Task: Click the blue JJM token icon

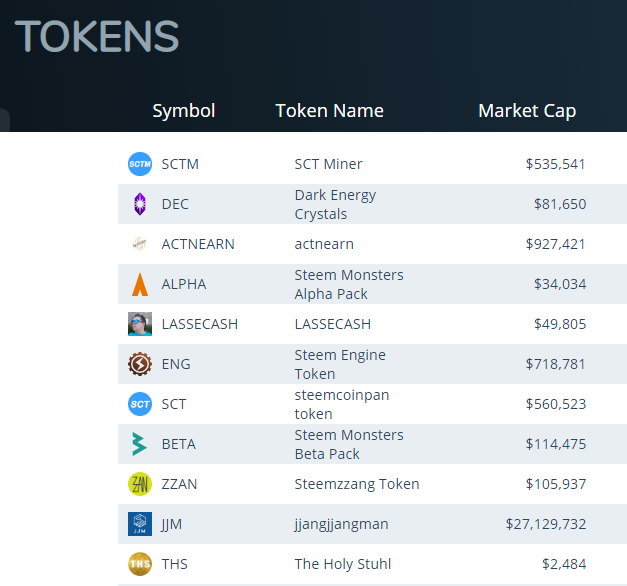Action: coord(140,524)
